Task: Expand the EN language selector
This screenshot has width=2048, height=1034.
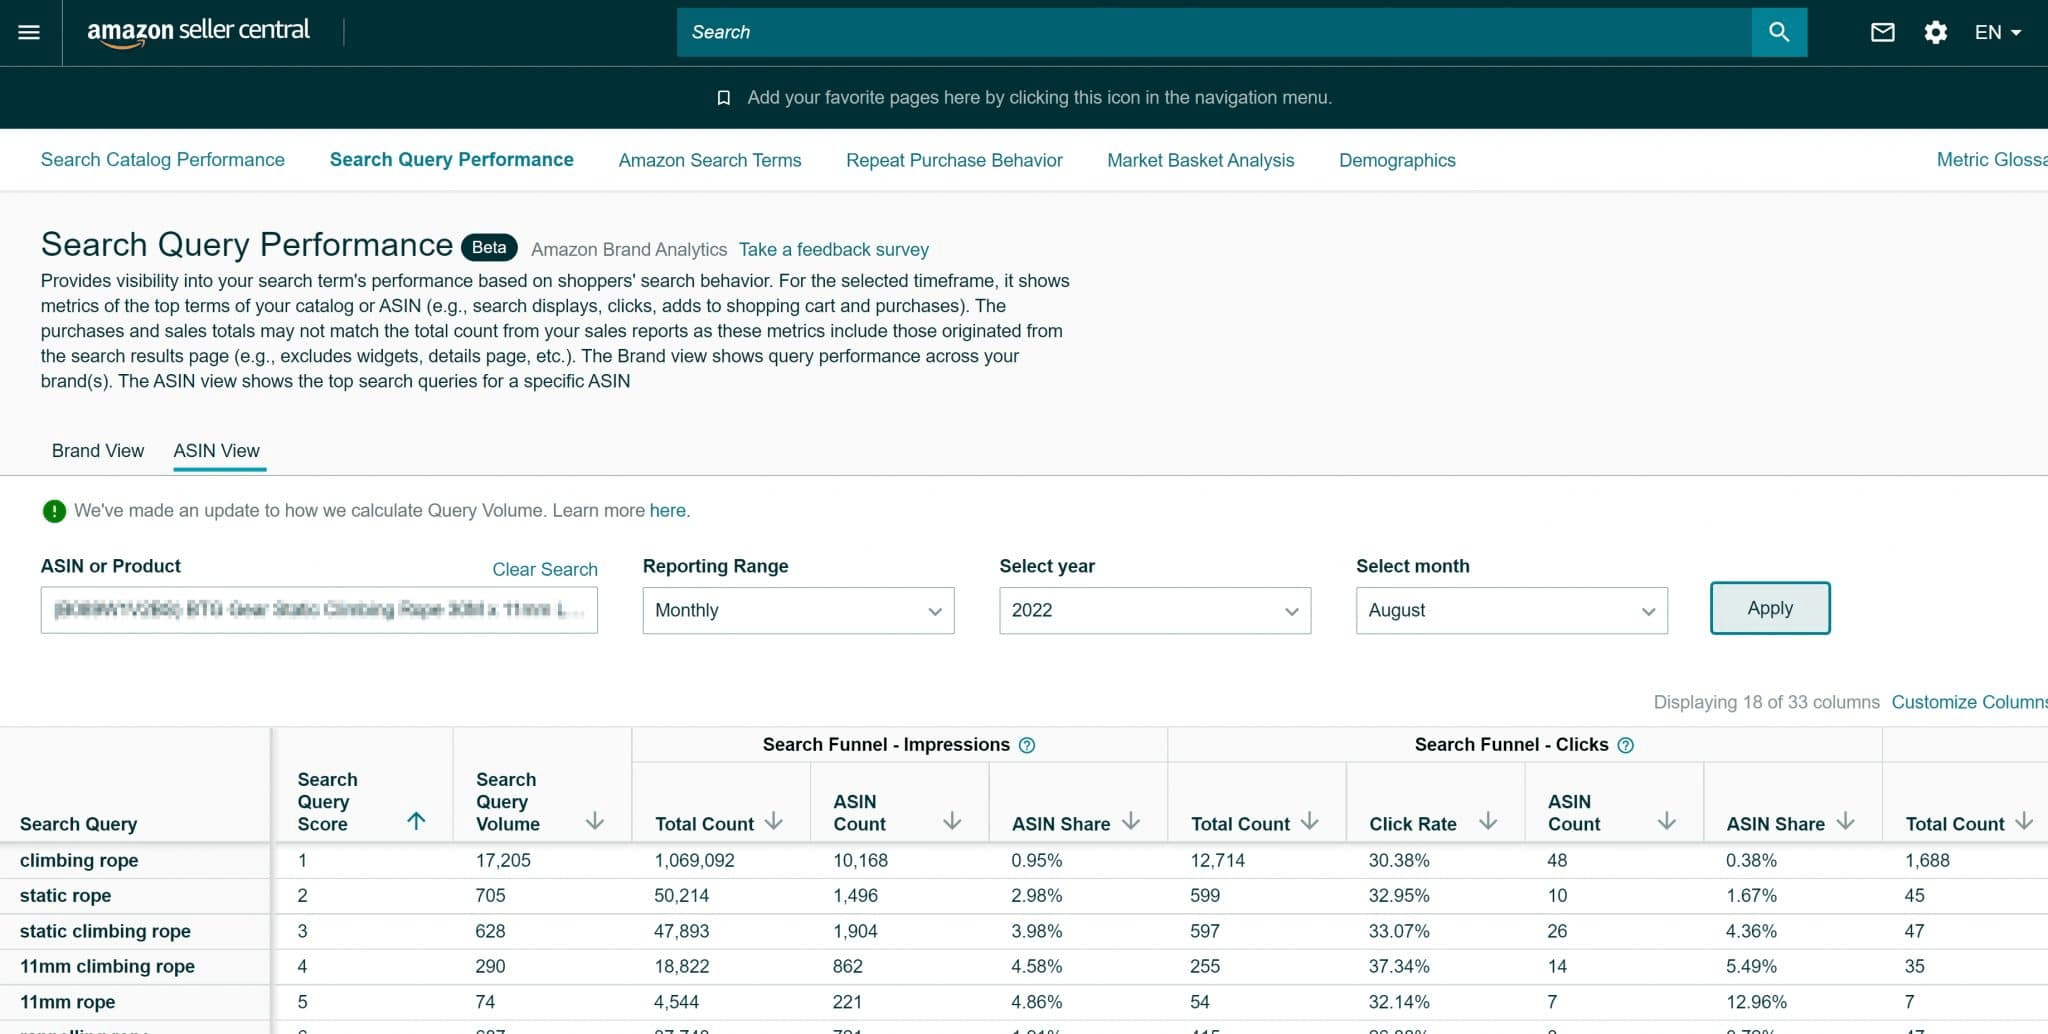Action: coord(1996,32)
